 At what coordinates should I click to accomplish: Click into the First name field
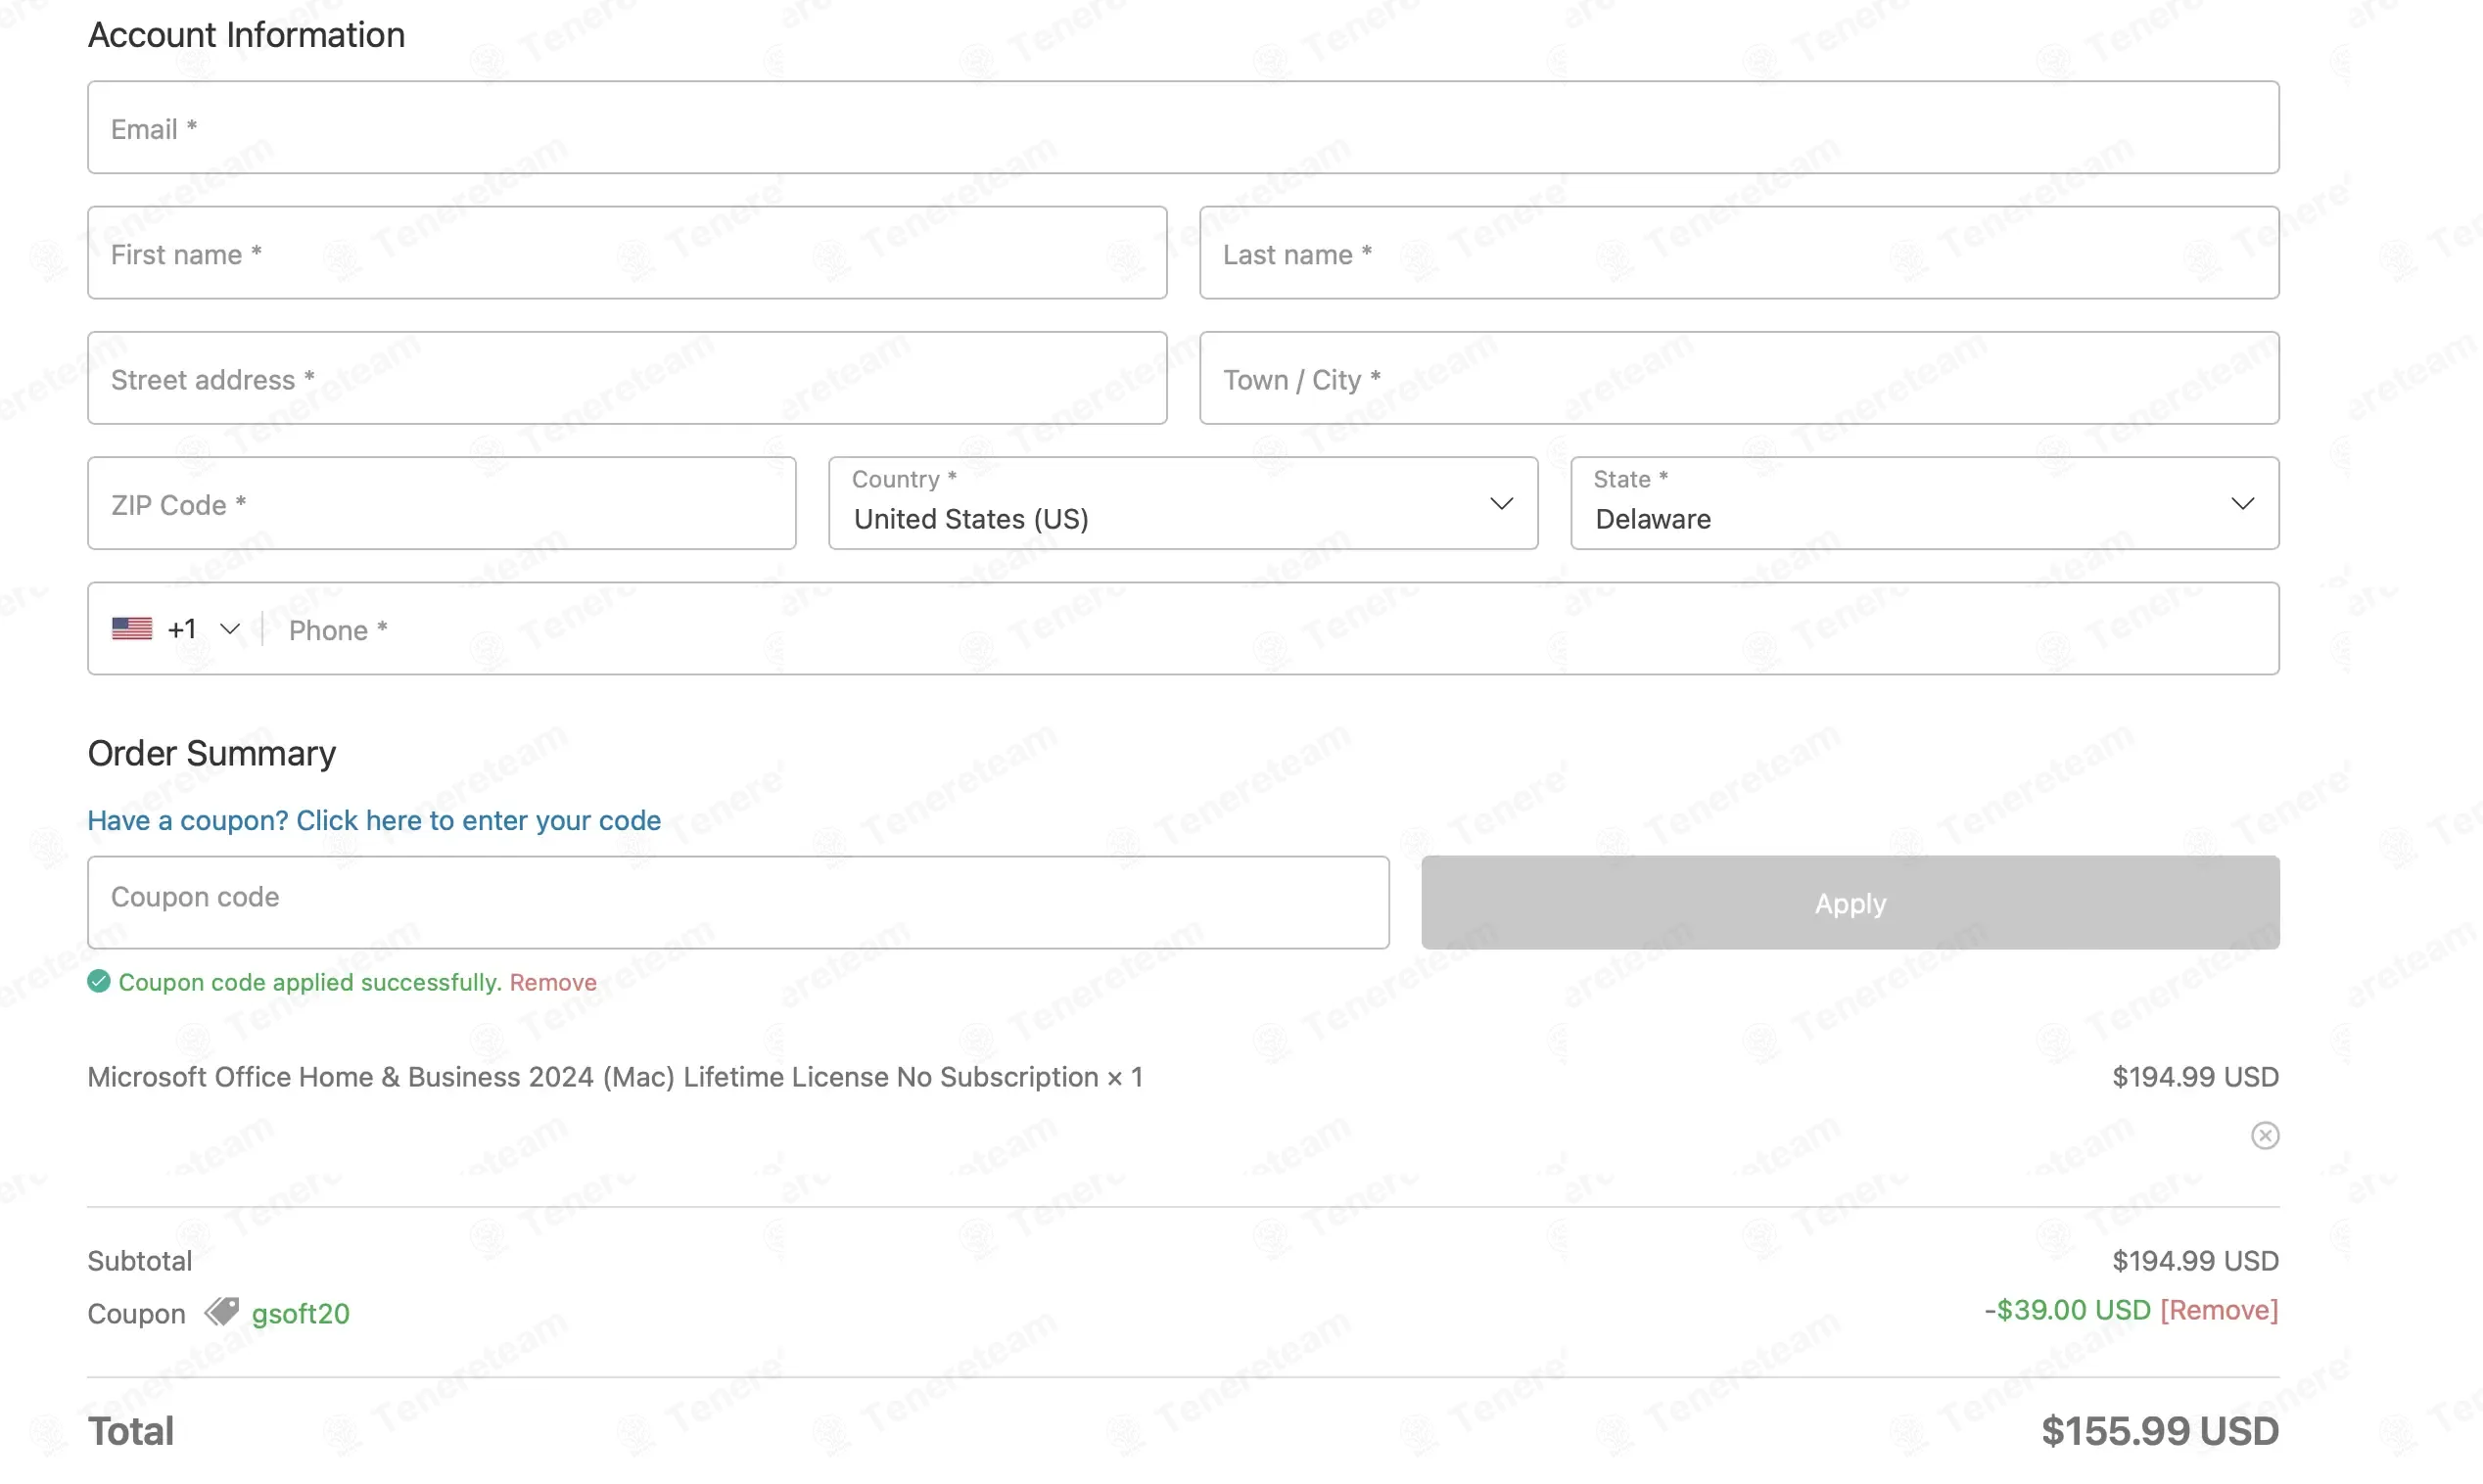pyautogui.click(x=627, y=254)
